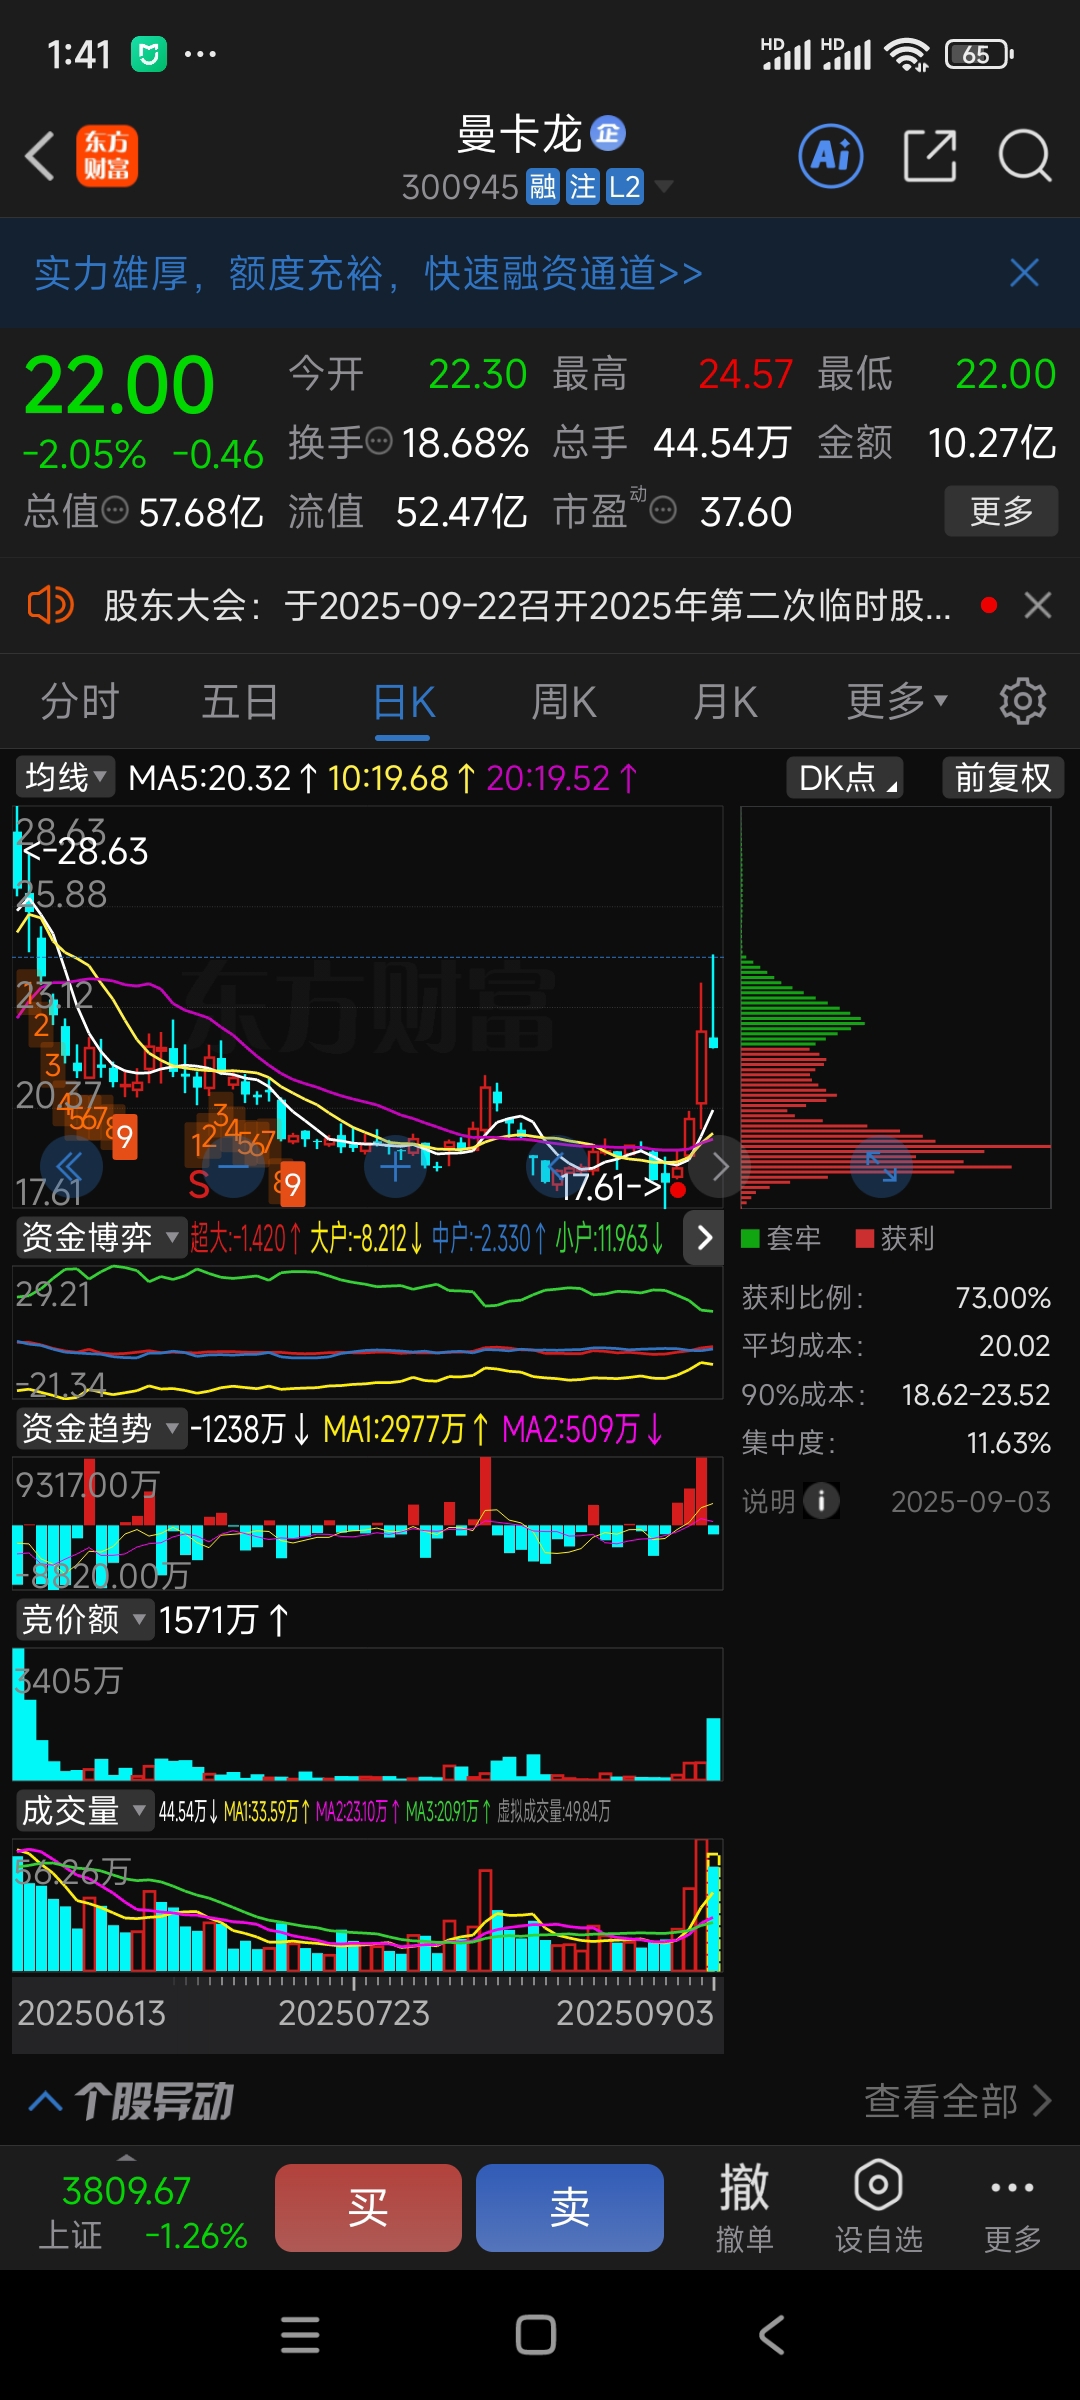
Task: Expand 资金博弈 values with right arrow
Action: [704, 1237]
